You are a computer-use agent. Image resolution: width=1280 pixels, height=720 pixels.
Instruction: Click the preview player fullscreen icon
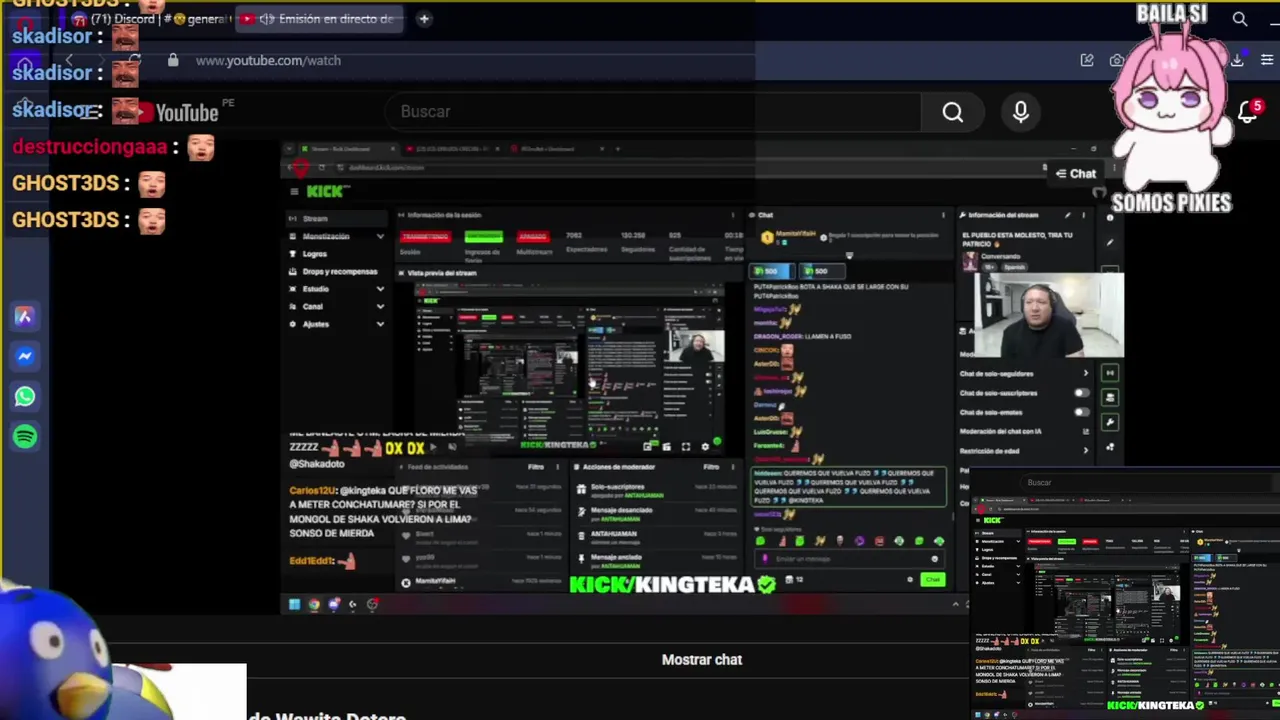686,447
